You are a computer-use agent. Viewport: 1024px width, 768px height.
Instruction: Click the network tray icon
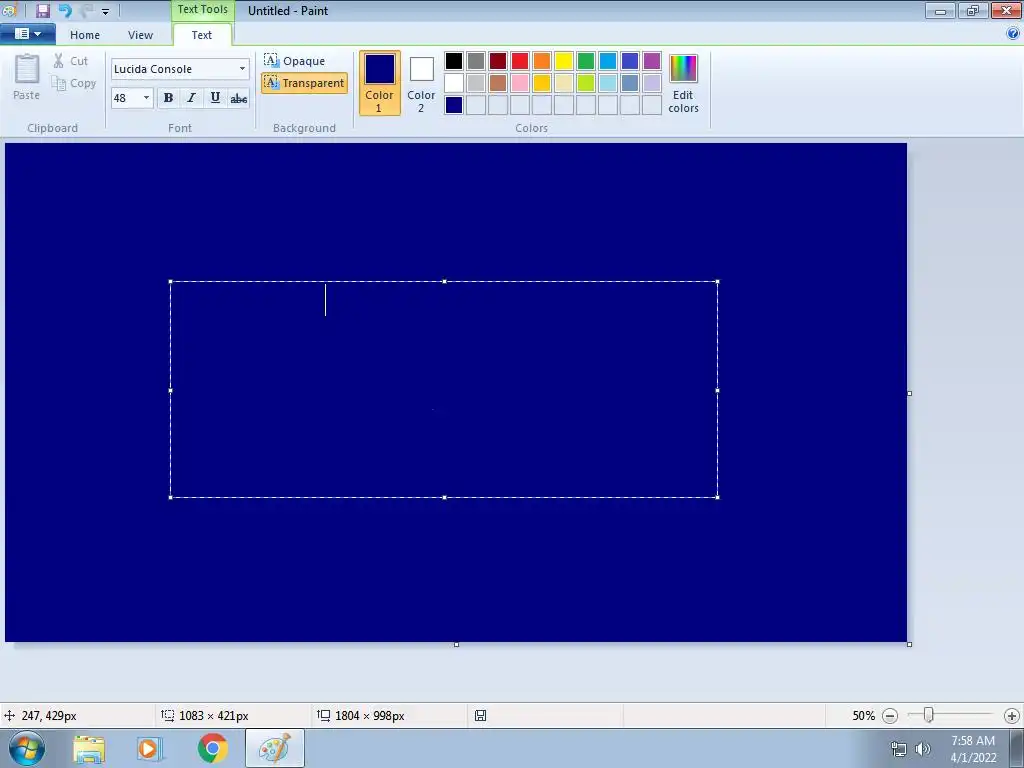click(899, 749)
